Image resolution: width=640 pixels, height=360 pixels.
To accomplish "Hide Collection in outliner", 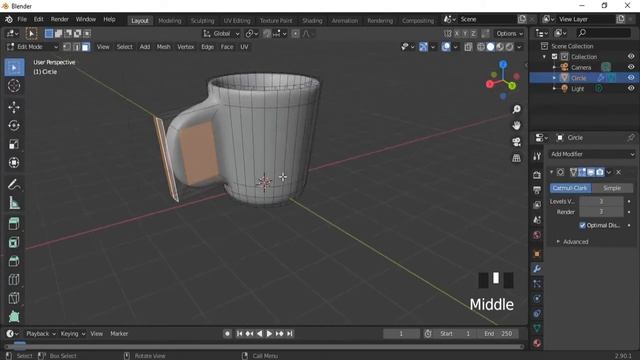I will click(x=631, y=56).
